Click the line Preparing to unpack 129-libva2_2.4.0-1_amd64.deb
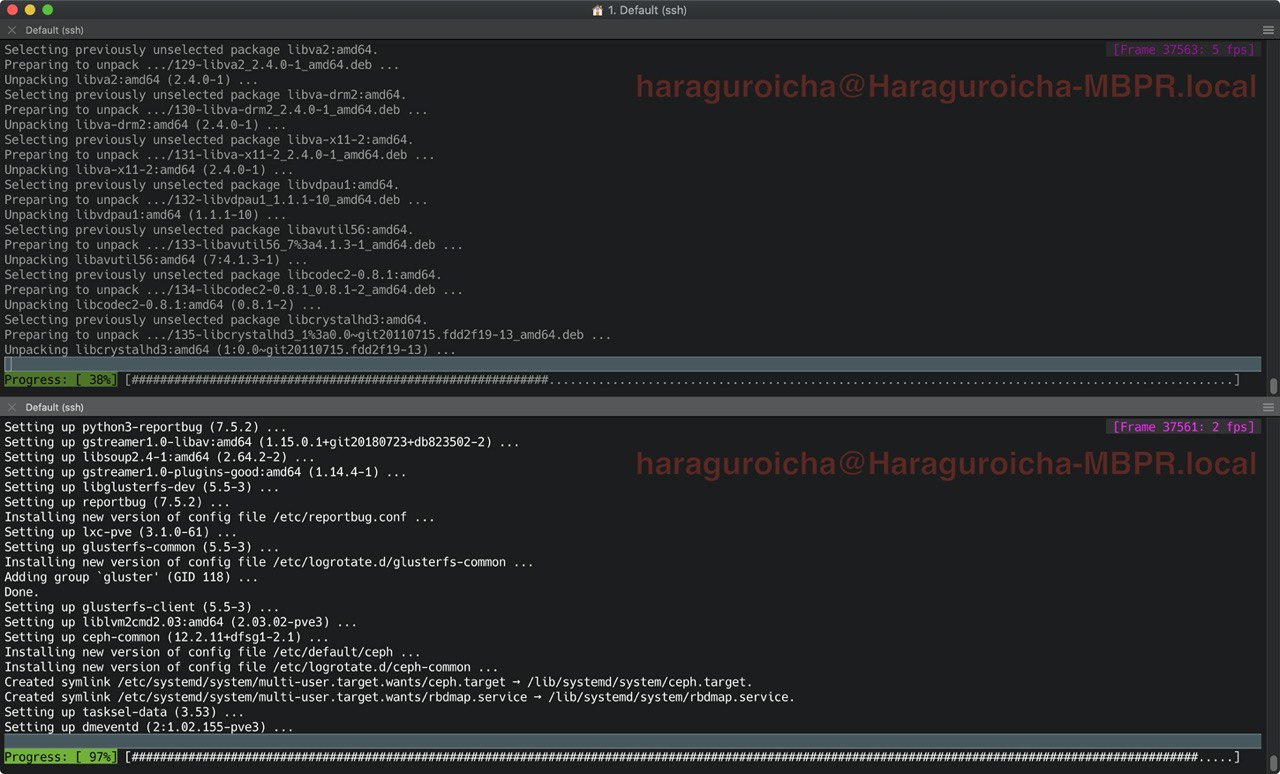1280x774 pixels. point(202,65)
